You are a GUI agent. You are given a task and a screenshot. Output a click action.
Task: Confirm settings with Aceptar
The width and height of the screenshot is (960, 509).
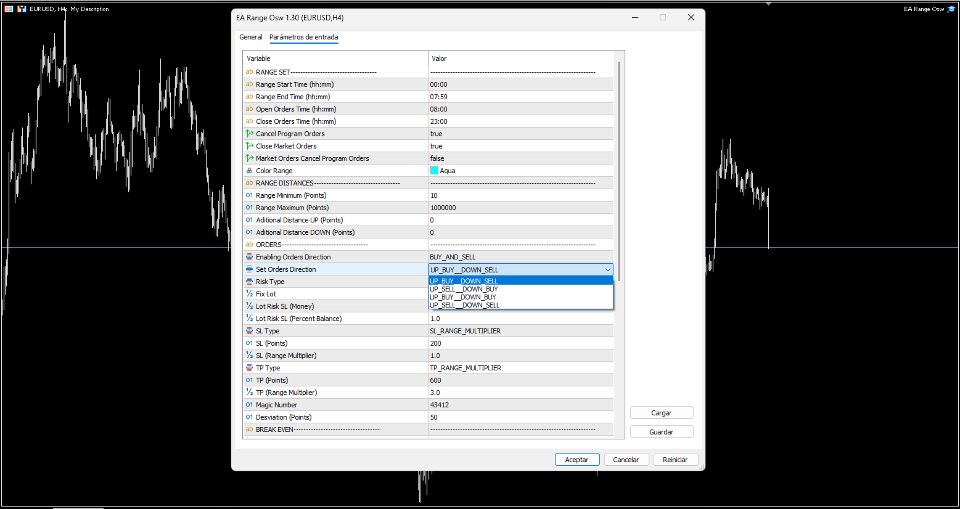(x=577, y=459)
